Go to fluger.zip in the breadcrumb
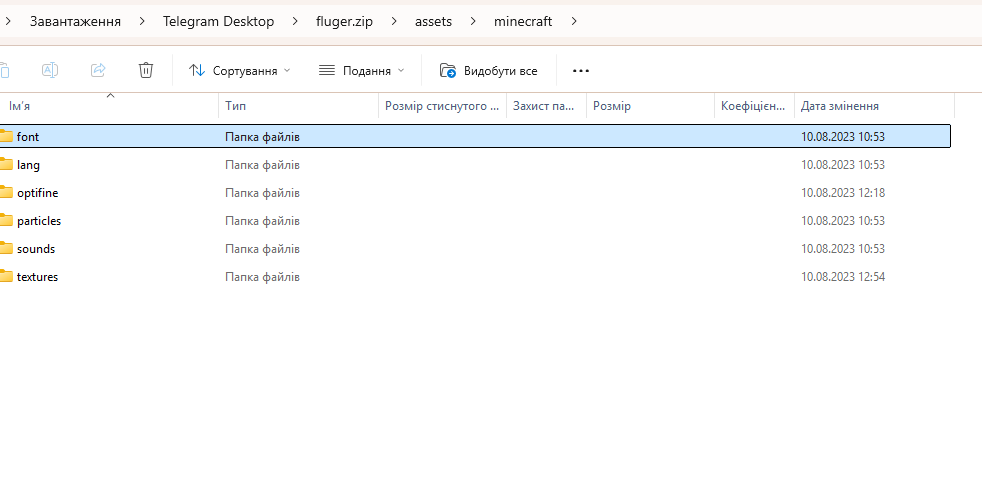 click(x=344, y=21)
